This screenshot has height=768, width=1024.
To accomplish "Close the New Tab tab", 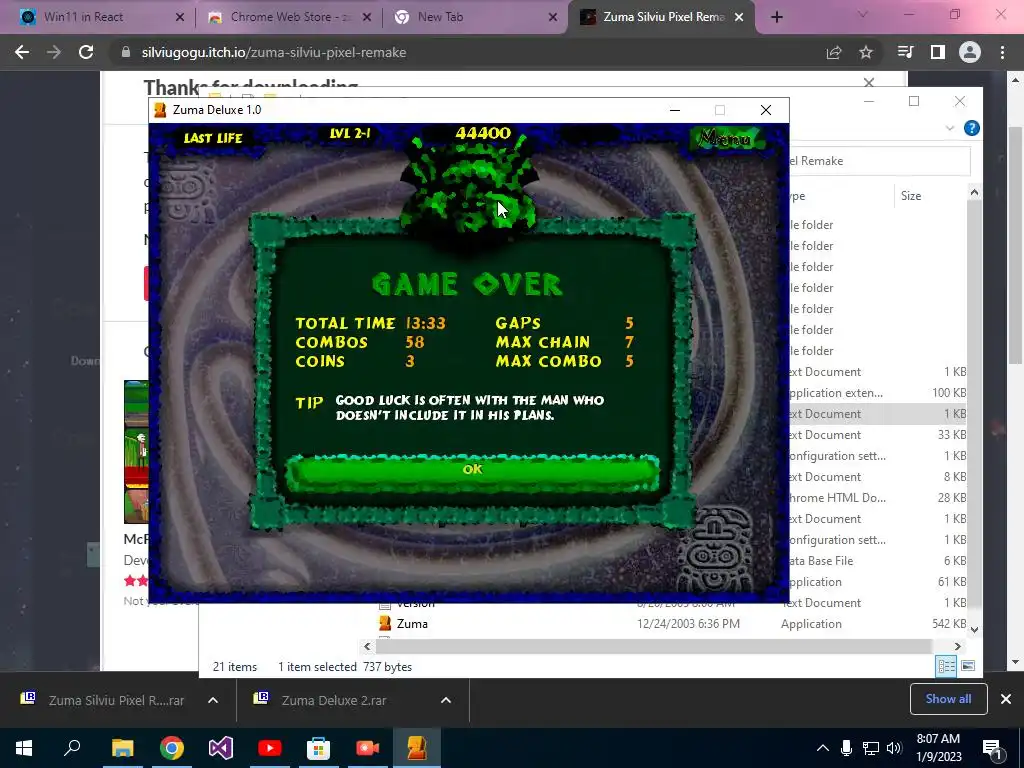I will pos(553,17).
